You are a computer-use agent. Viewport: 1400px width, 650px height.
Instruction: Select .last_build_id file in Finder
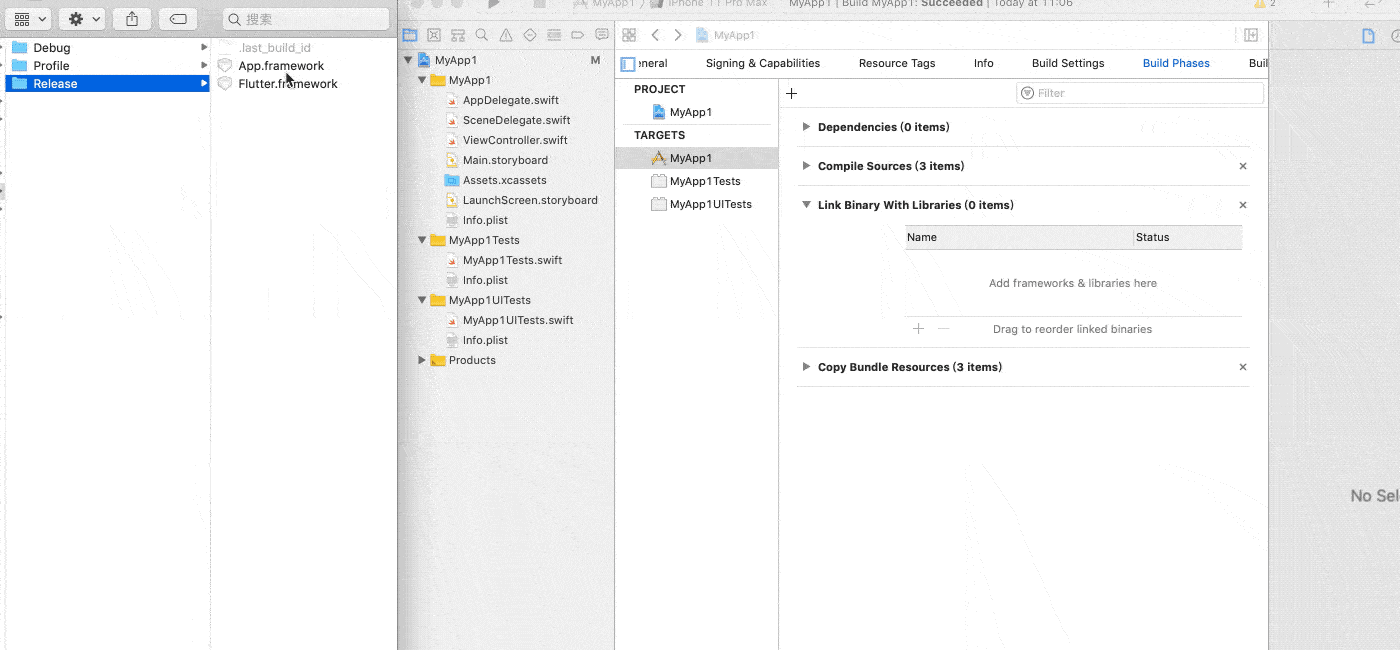tap(274, 47)
